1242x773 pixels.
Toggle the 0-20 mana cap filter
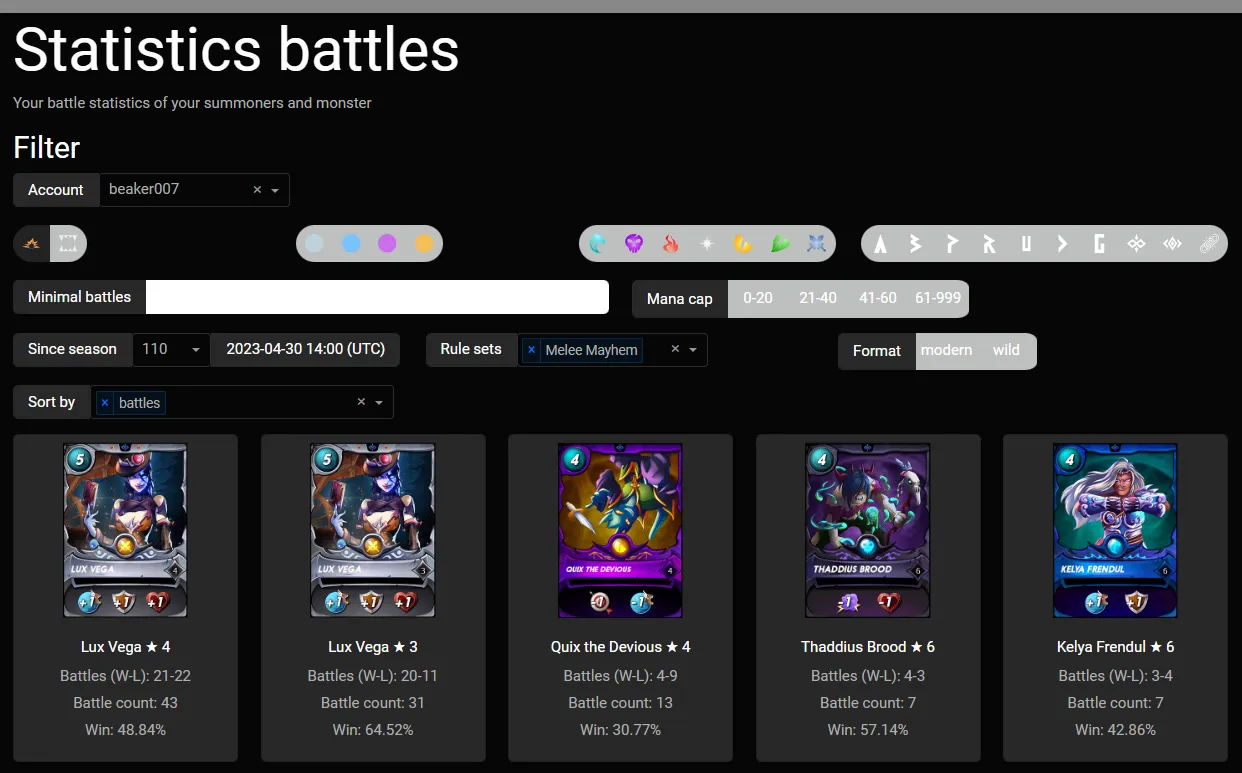point(758,298)
